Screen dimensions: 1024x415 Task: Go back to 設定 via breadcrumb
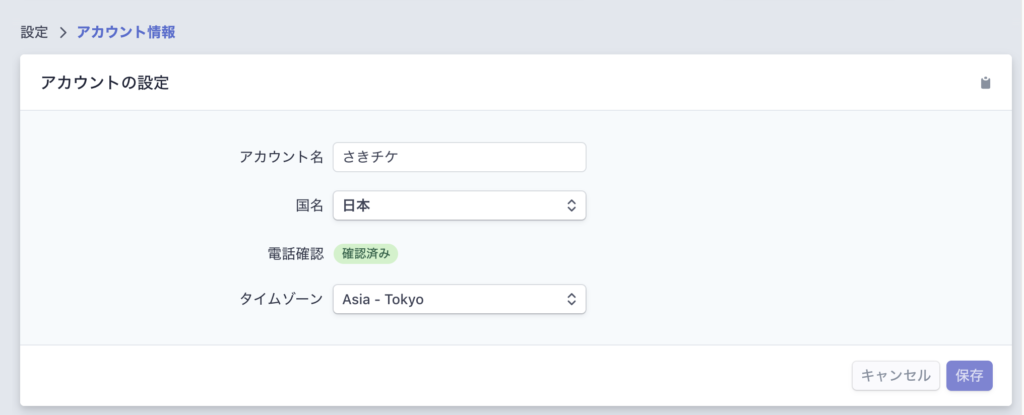(35, 33)
